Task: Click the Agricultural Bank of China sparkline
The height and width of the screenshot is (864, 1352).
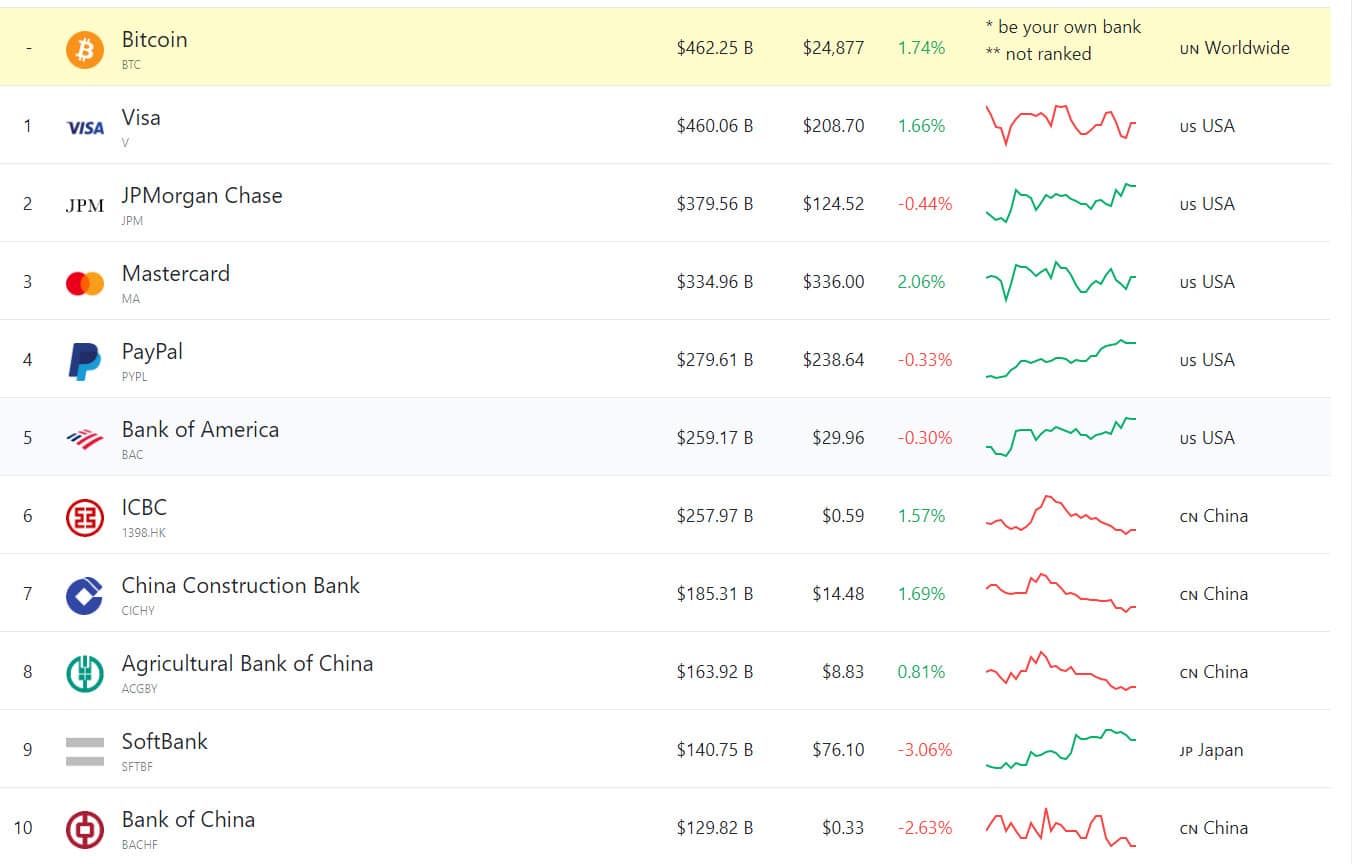Action: [1061, 671]
